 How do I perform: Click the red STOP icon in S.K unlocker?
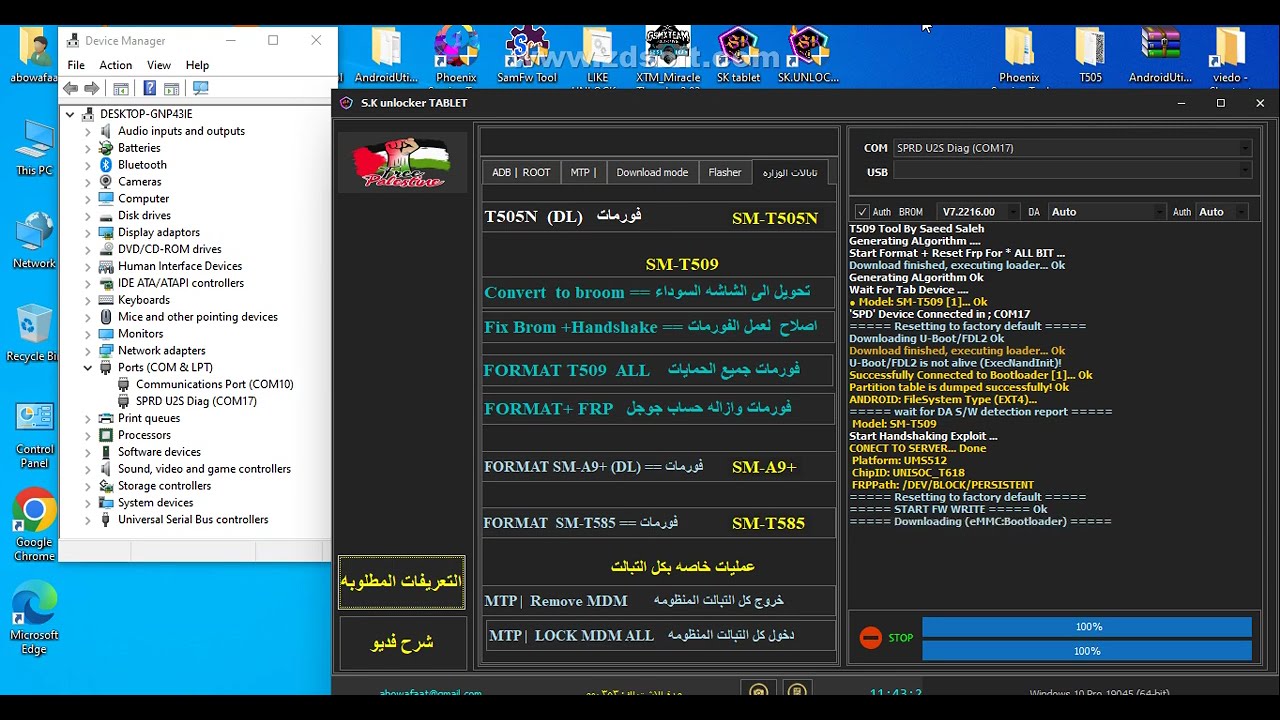870,638
